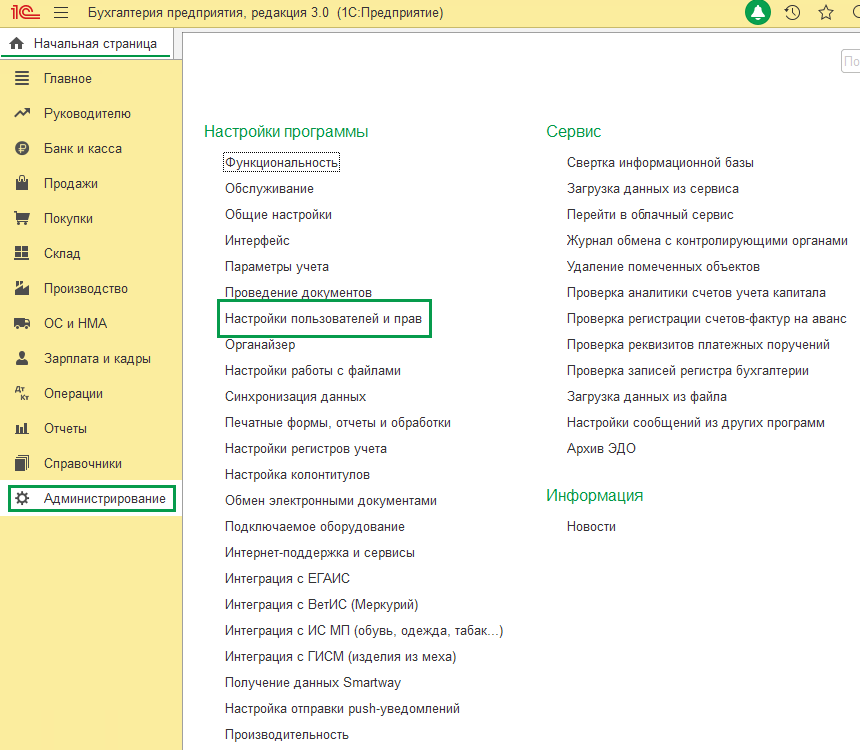Open the Главное section

[67, 78]
